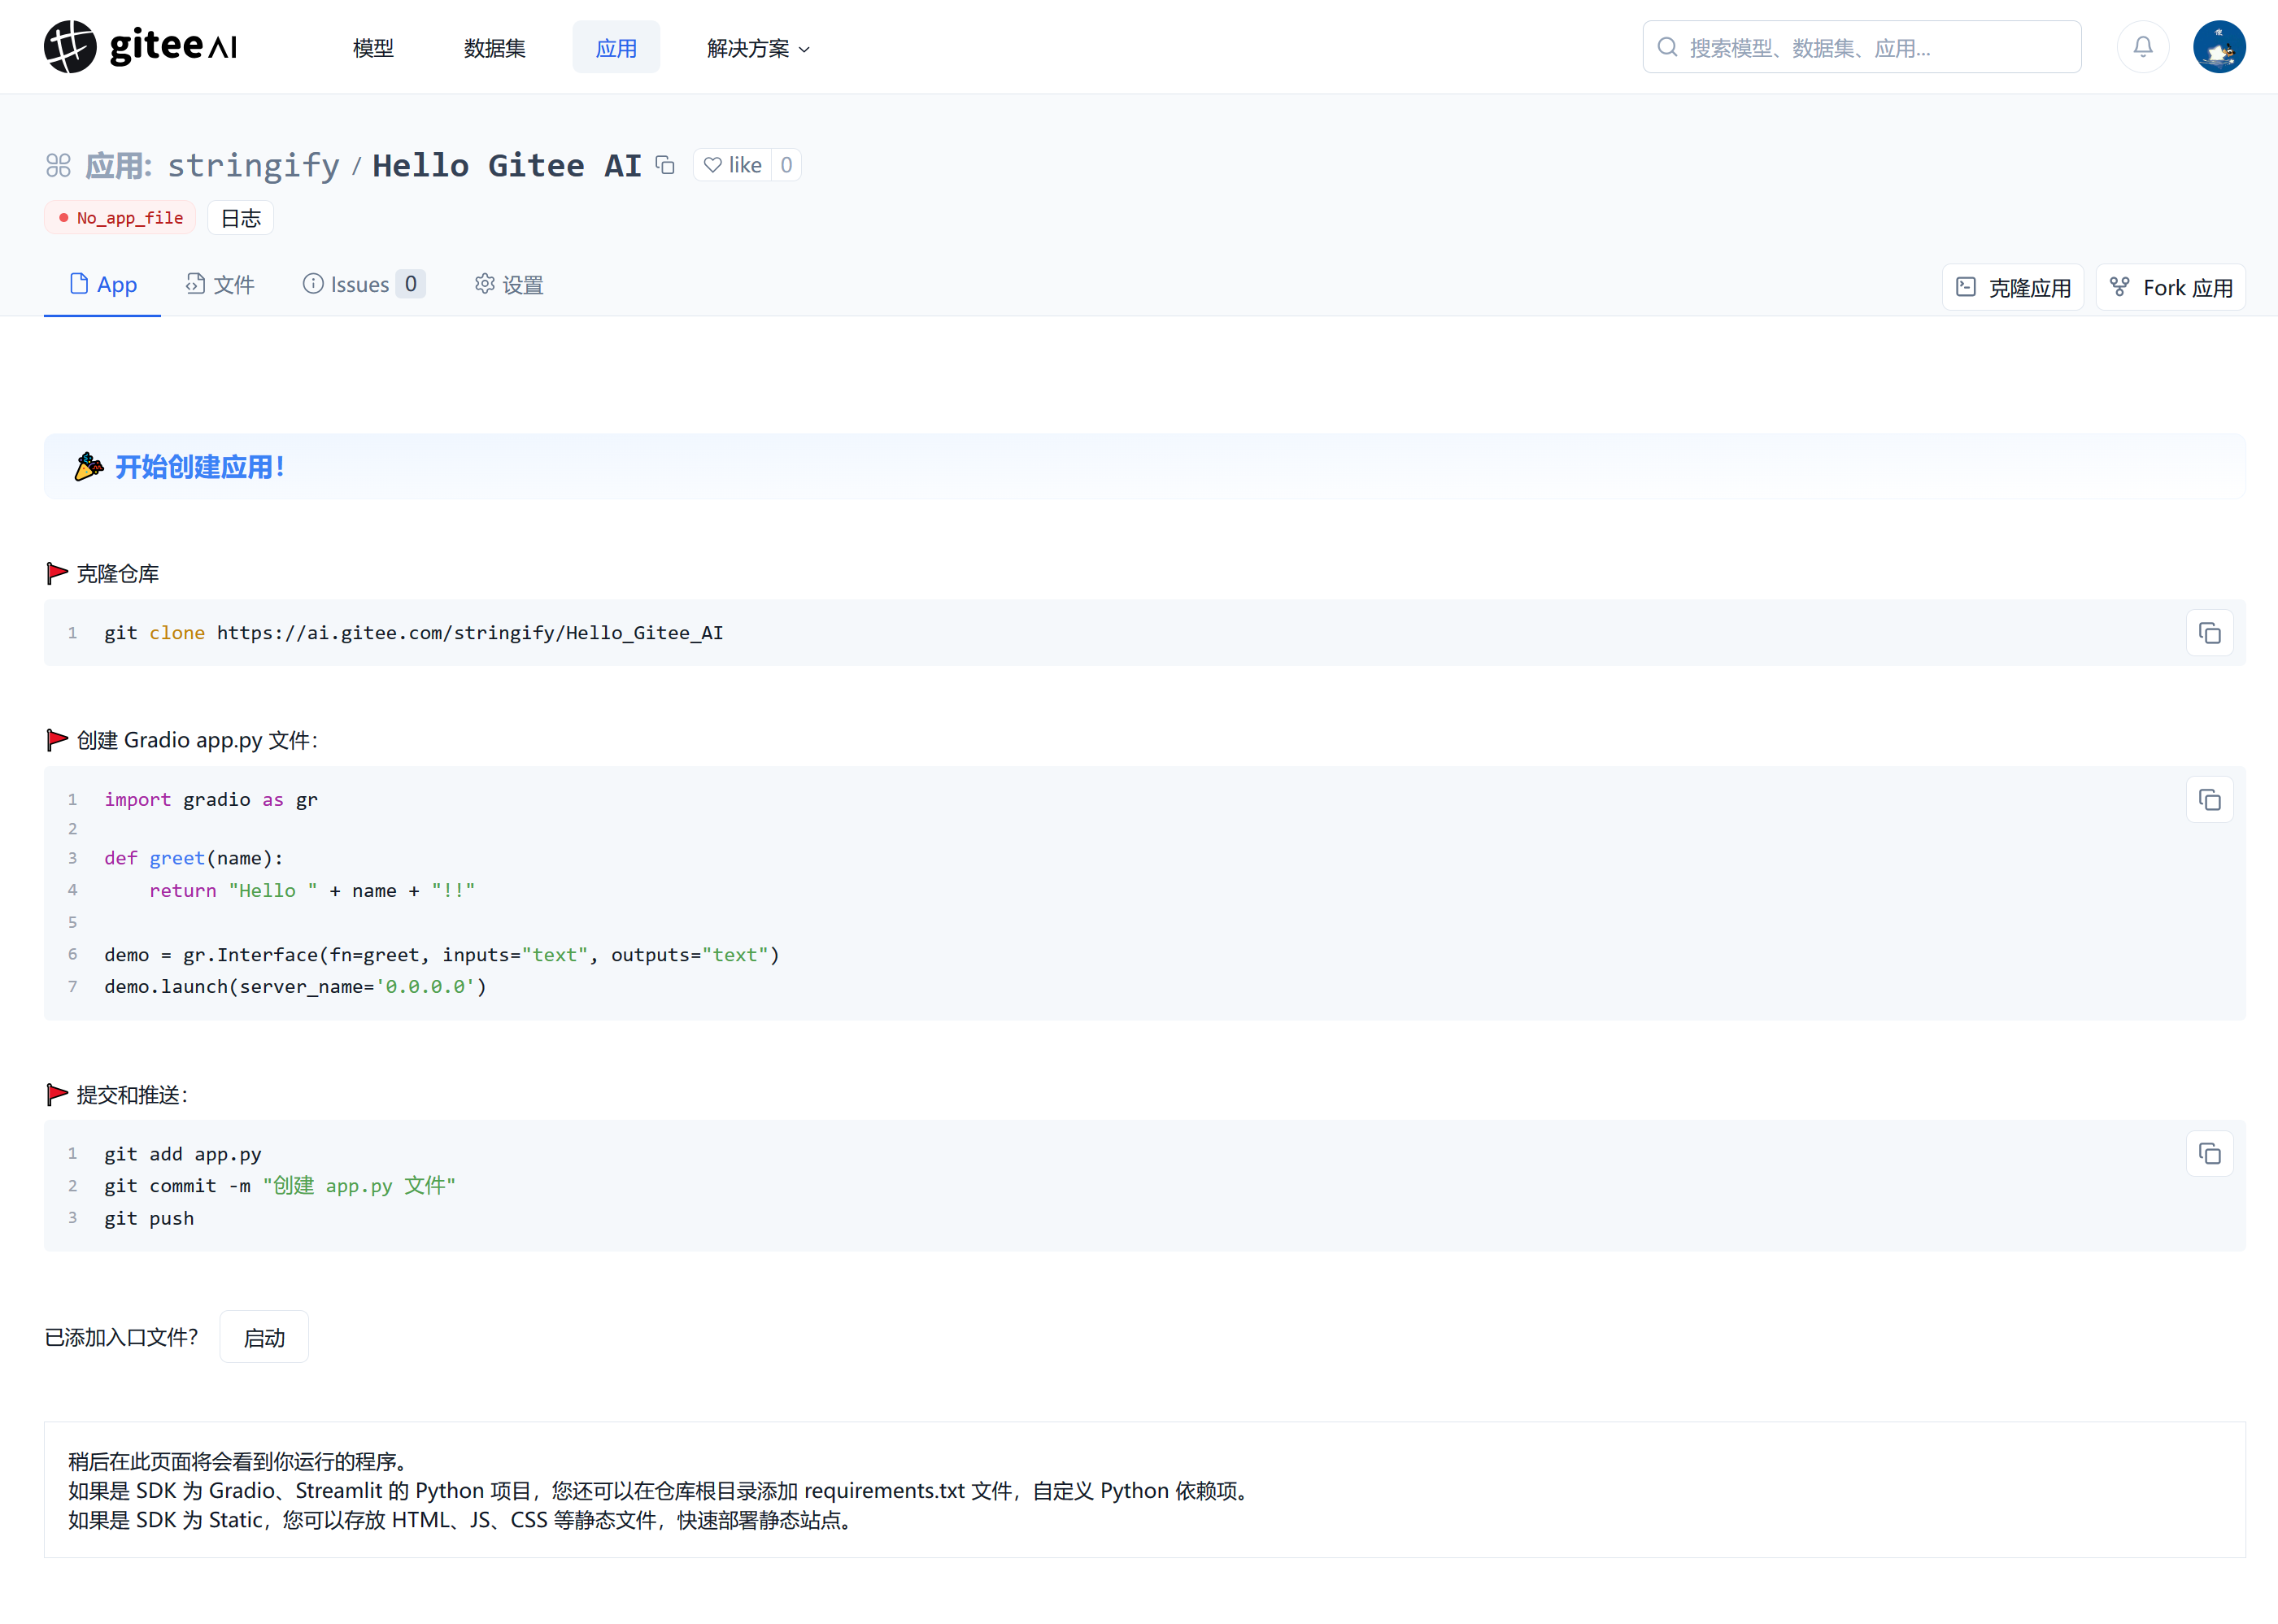Switch to the 文件 tab
The width and height of the screenshot is (2278, 1624).
pos(220,285)
